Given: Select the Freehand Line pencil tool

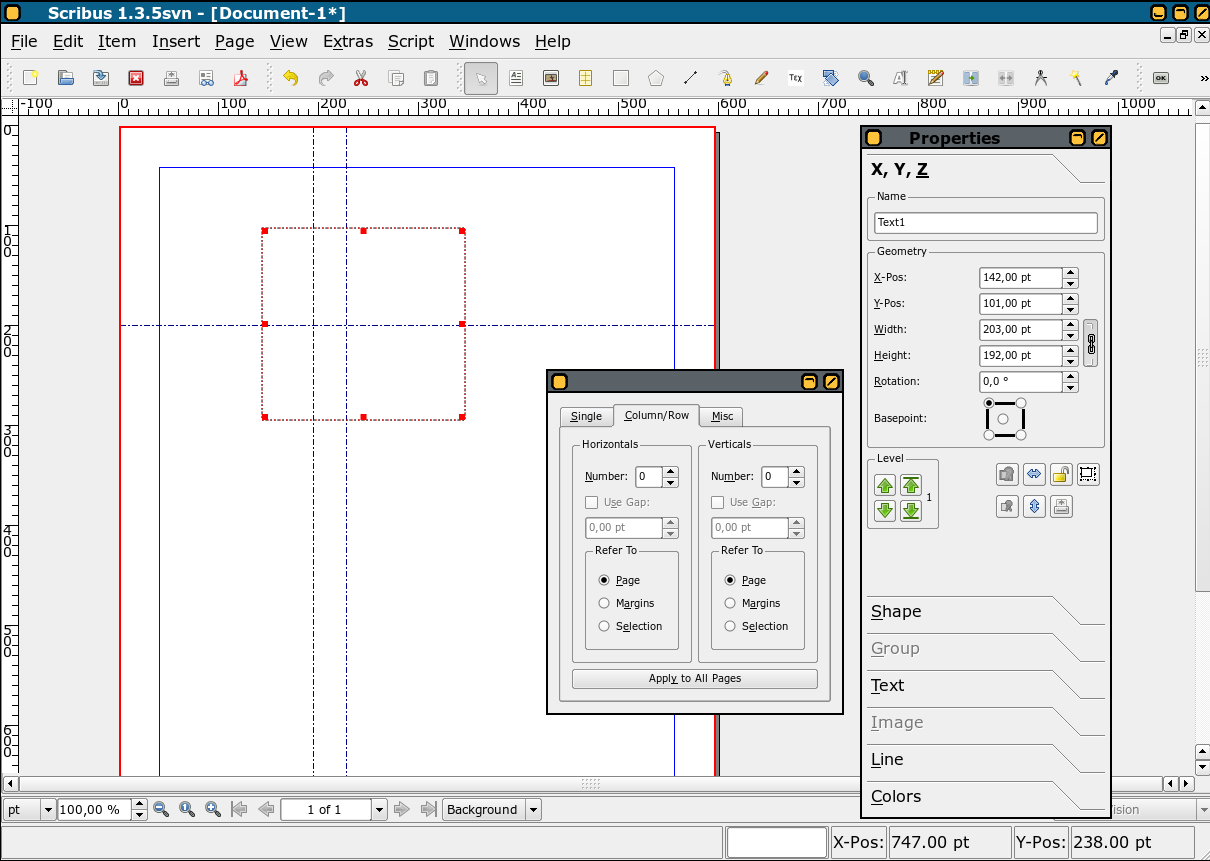Looking at the screenshot, I should click(x=761, y=78).
